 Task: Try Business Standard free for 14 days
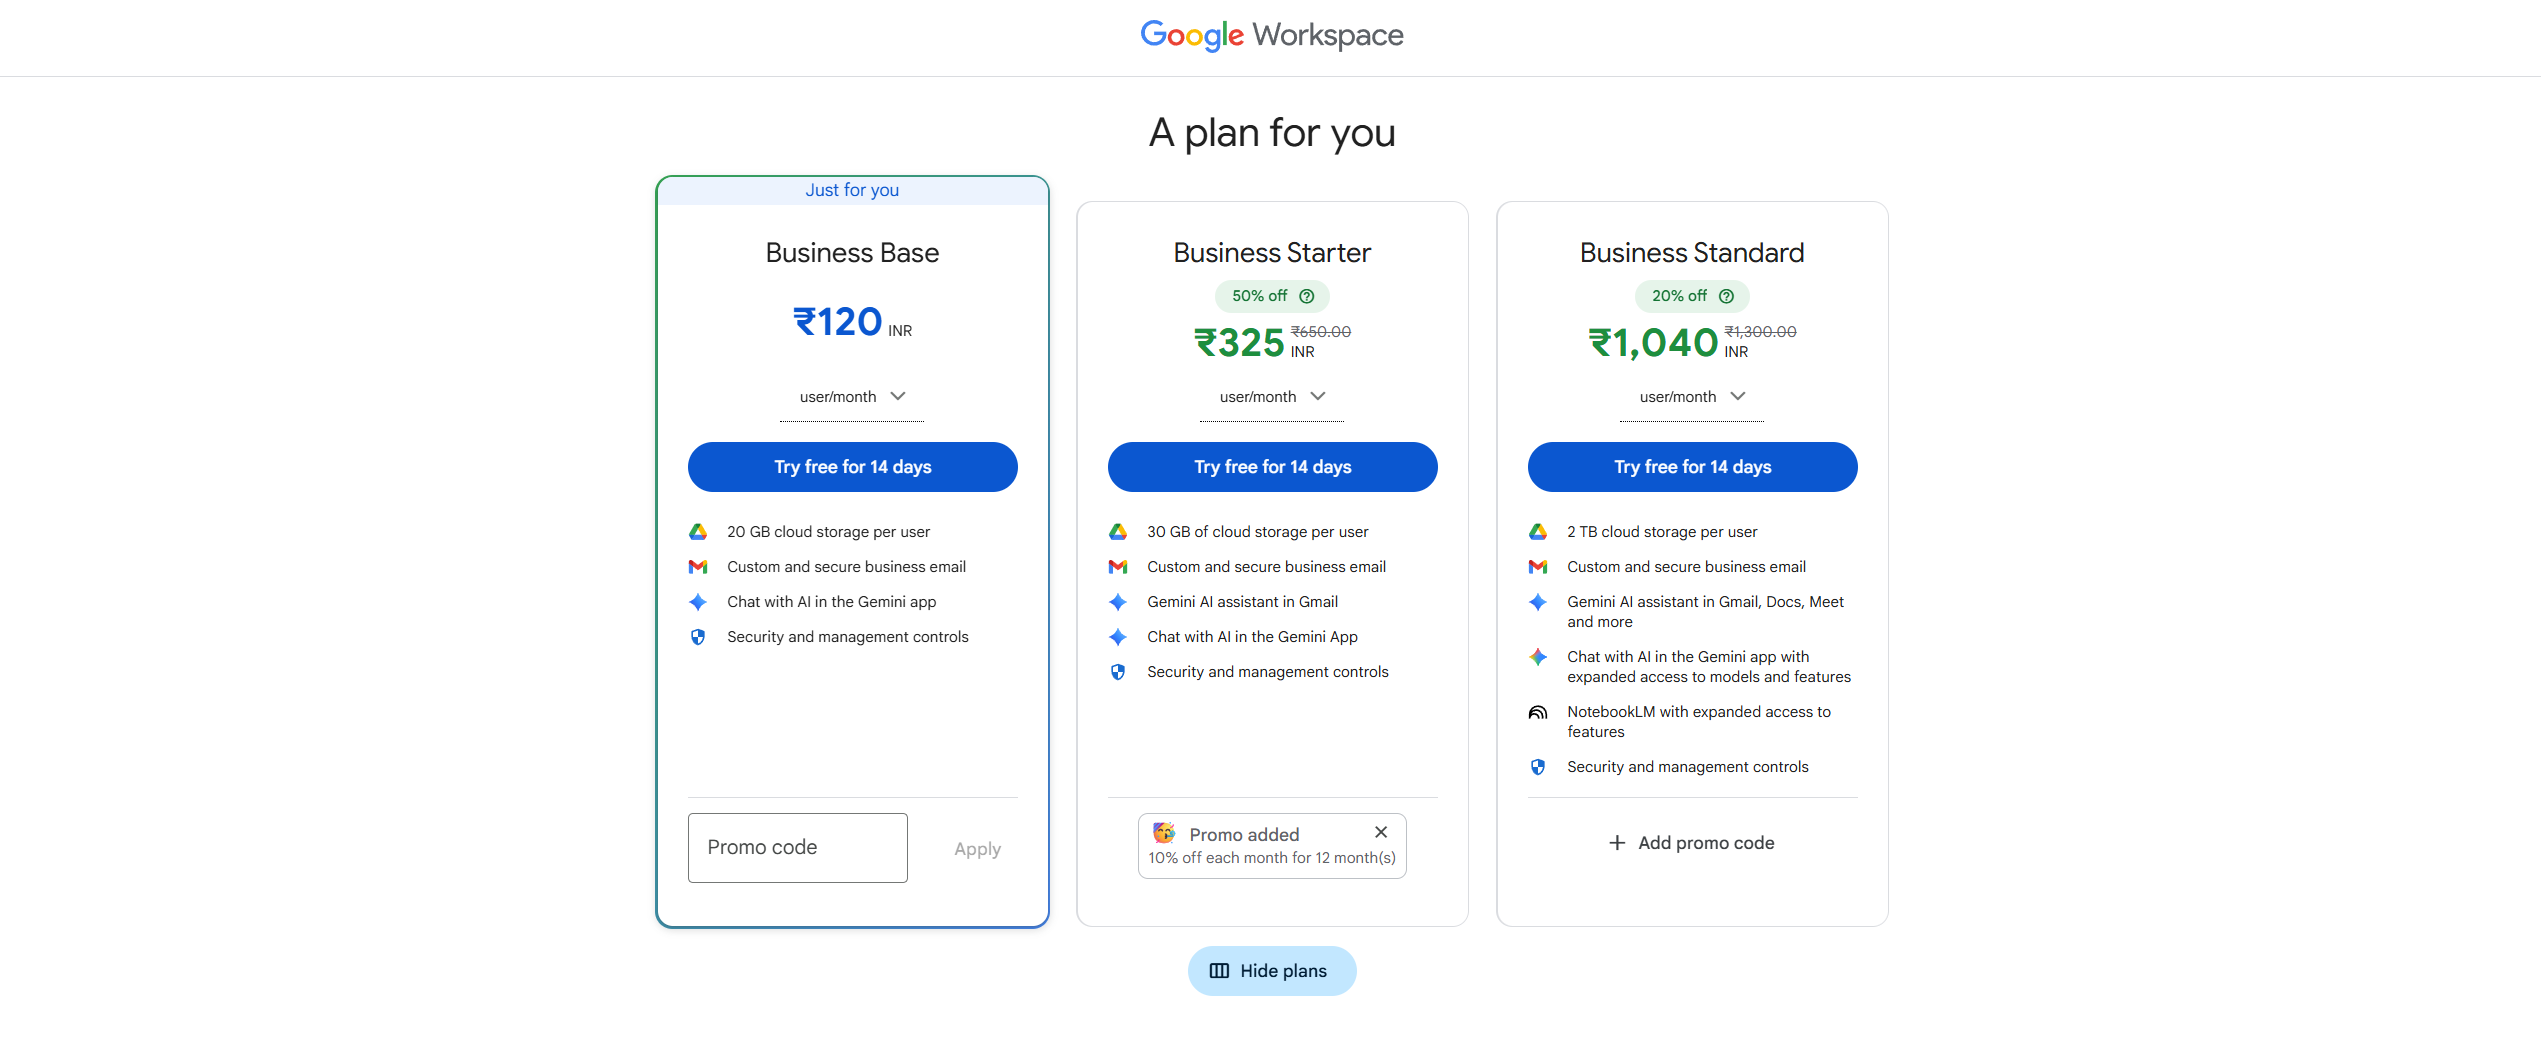tap(1692, 467)
